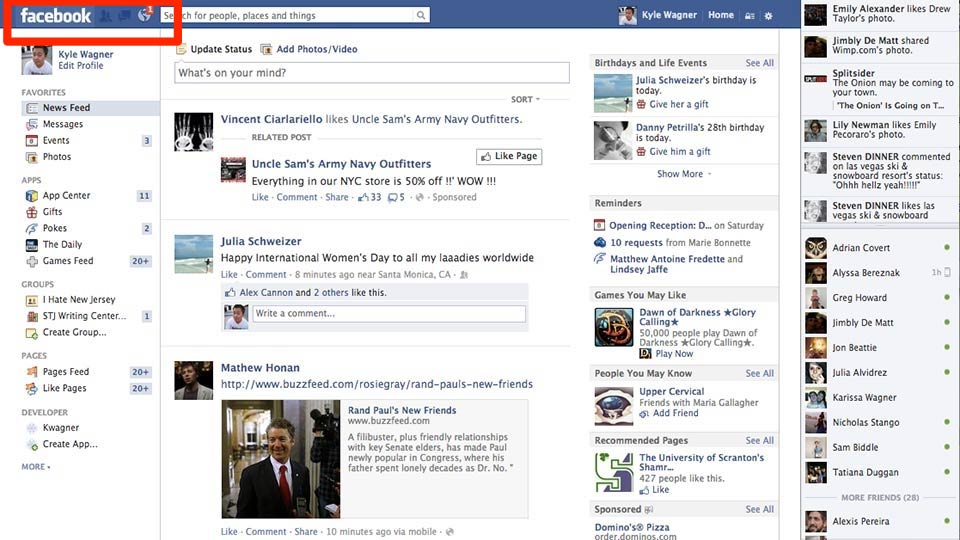Screen dimensions: 960x540
Task: Click See All in People You May Know
Action: (x=759, y=373)
